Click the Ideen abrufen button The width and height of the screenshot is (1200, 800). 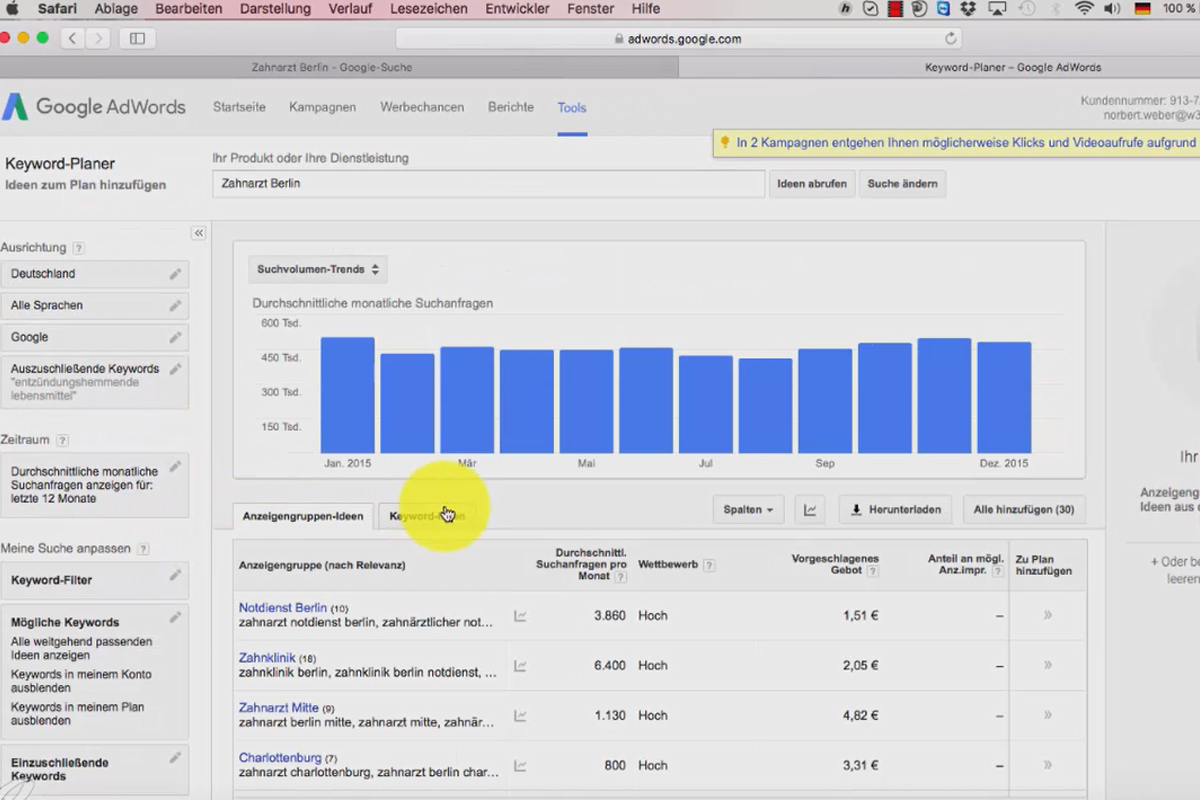pos(812,184)
